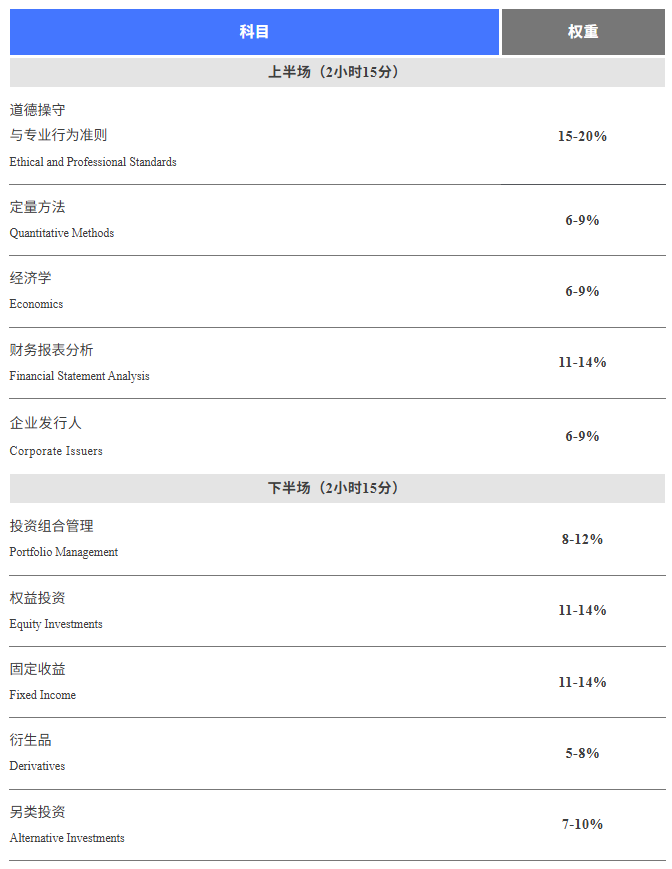Select the Economics subject label
Image resolution: width=672 pixels, height=869 pixels.
tap(36, 304)
